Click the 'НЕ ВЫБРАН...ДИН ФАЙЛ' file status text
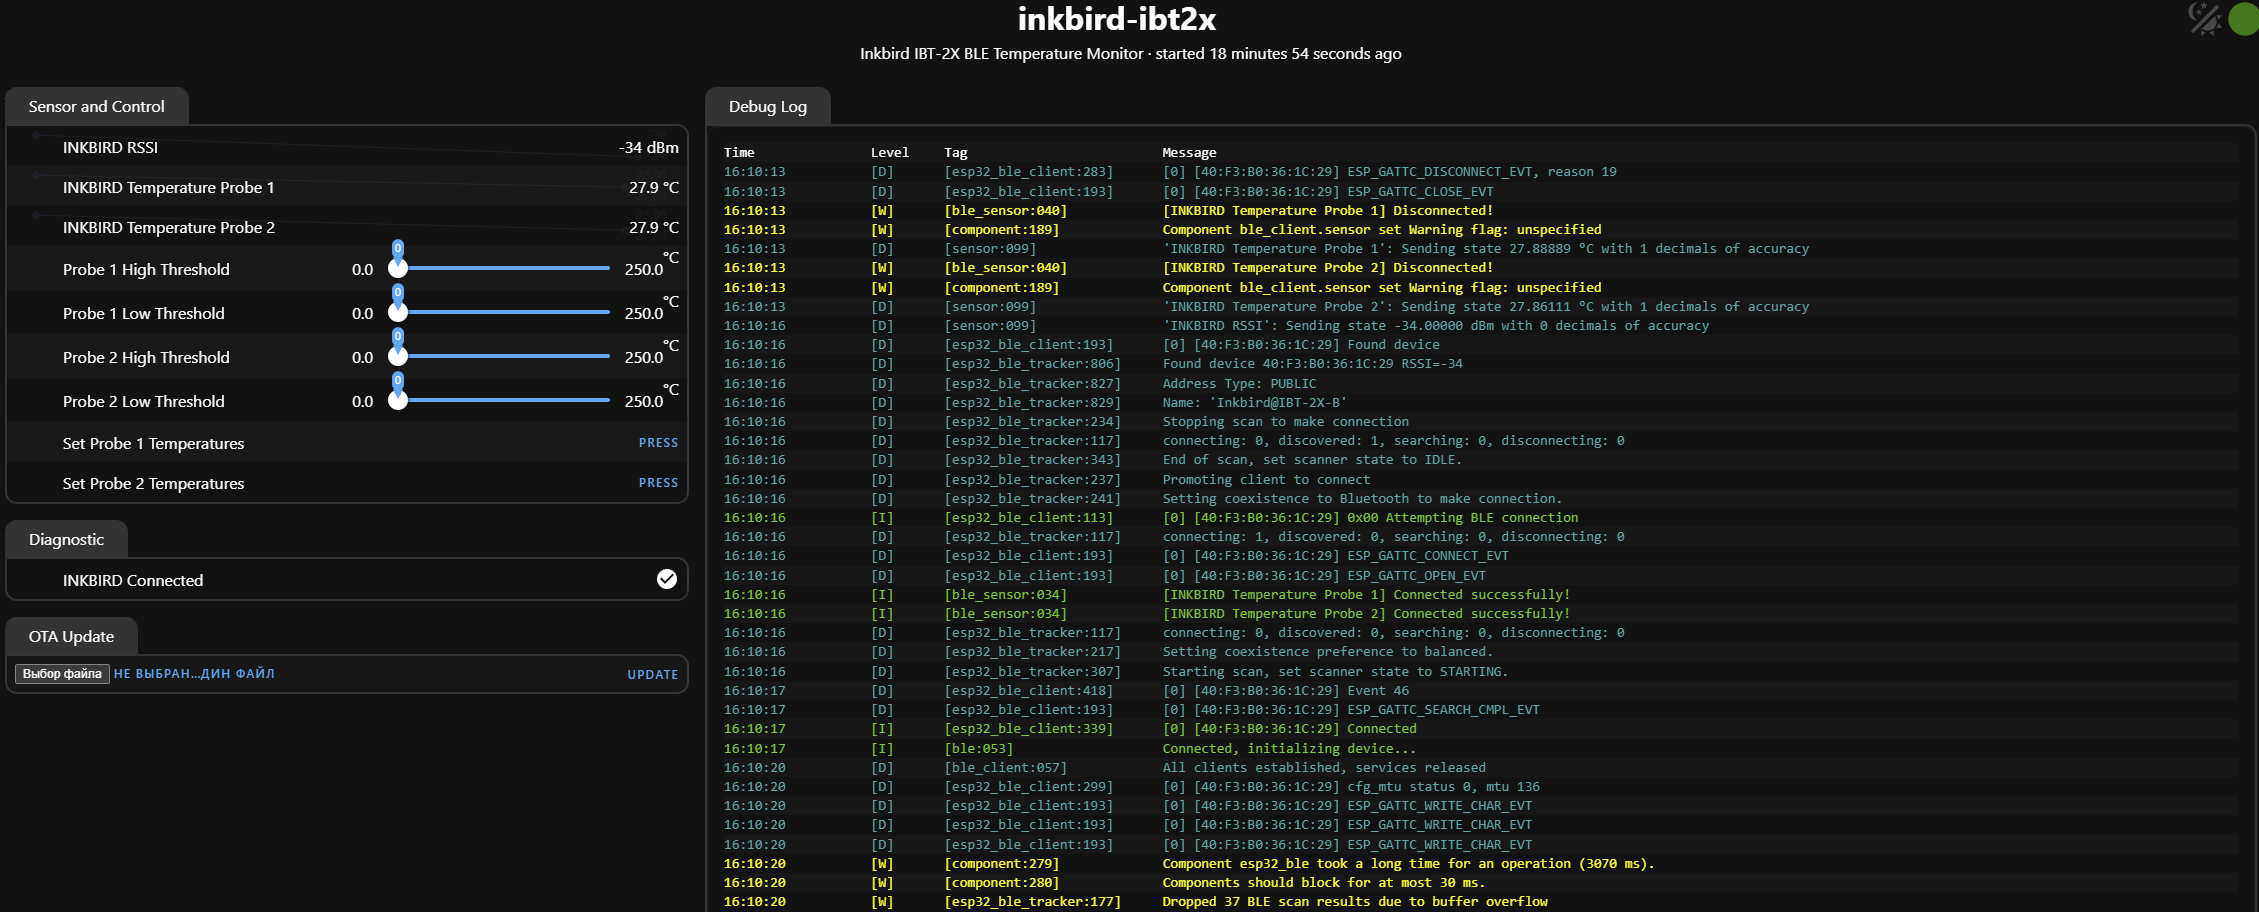Screen dimensions: 2259x912 (x=194, y=674)
